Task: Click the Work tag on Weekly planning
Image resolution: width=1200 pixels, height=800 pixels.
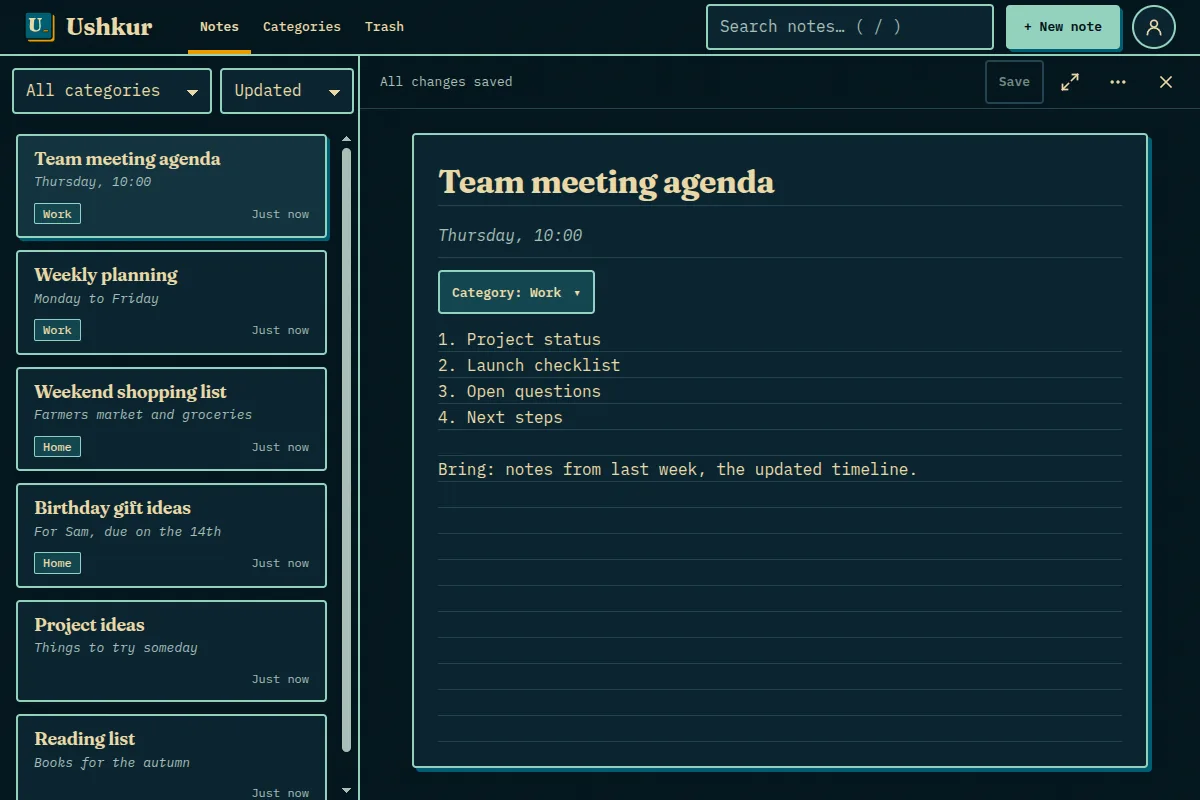Action: tap(57, 330)
